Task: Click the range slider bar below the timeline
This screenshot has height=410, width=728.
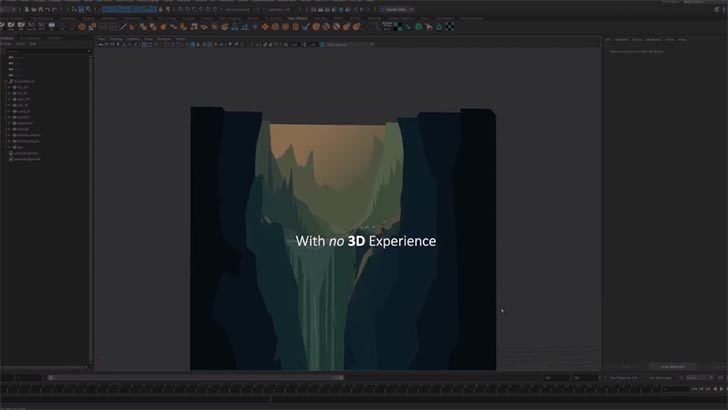Action: pos(198,377)
